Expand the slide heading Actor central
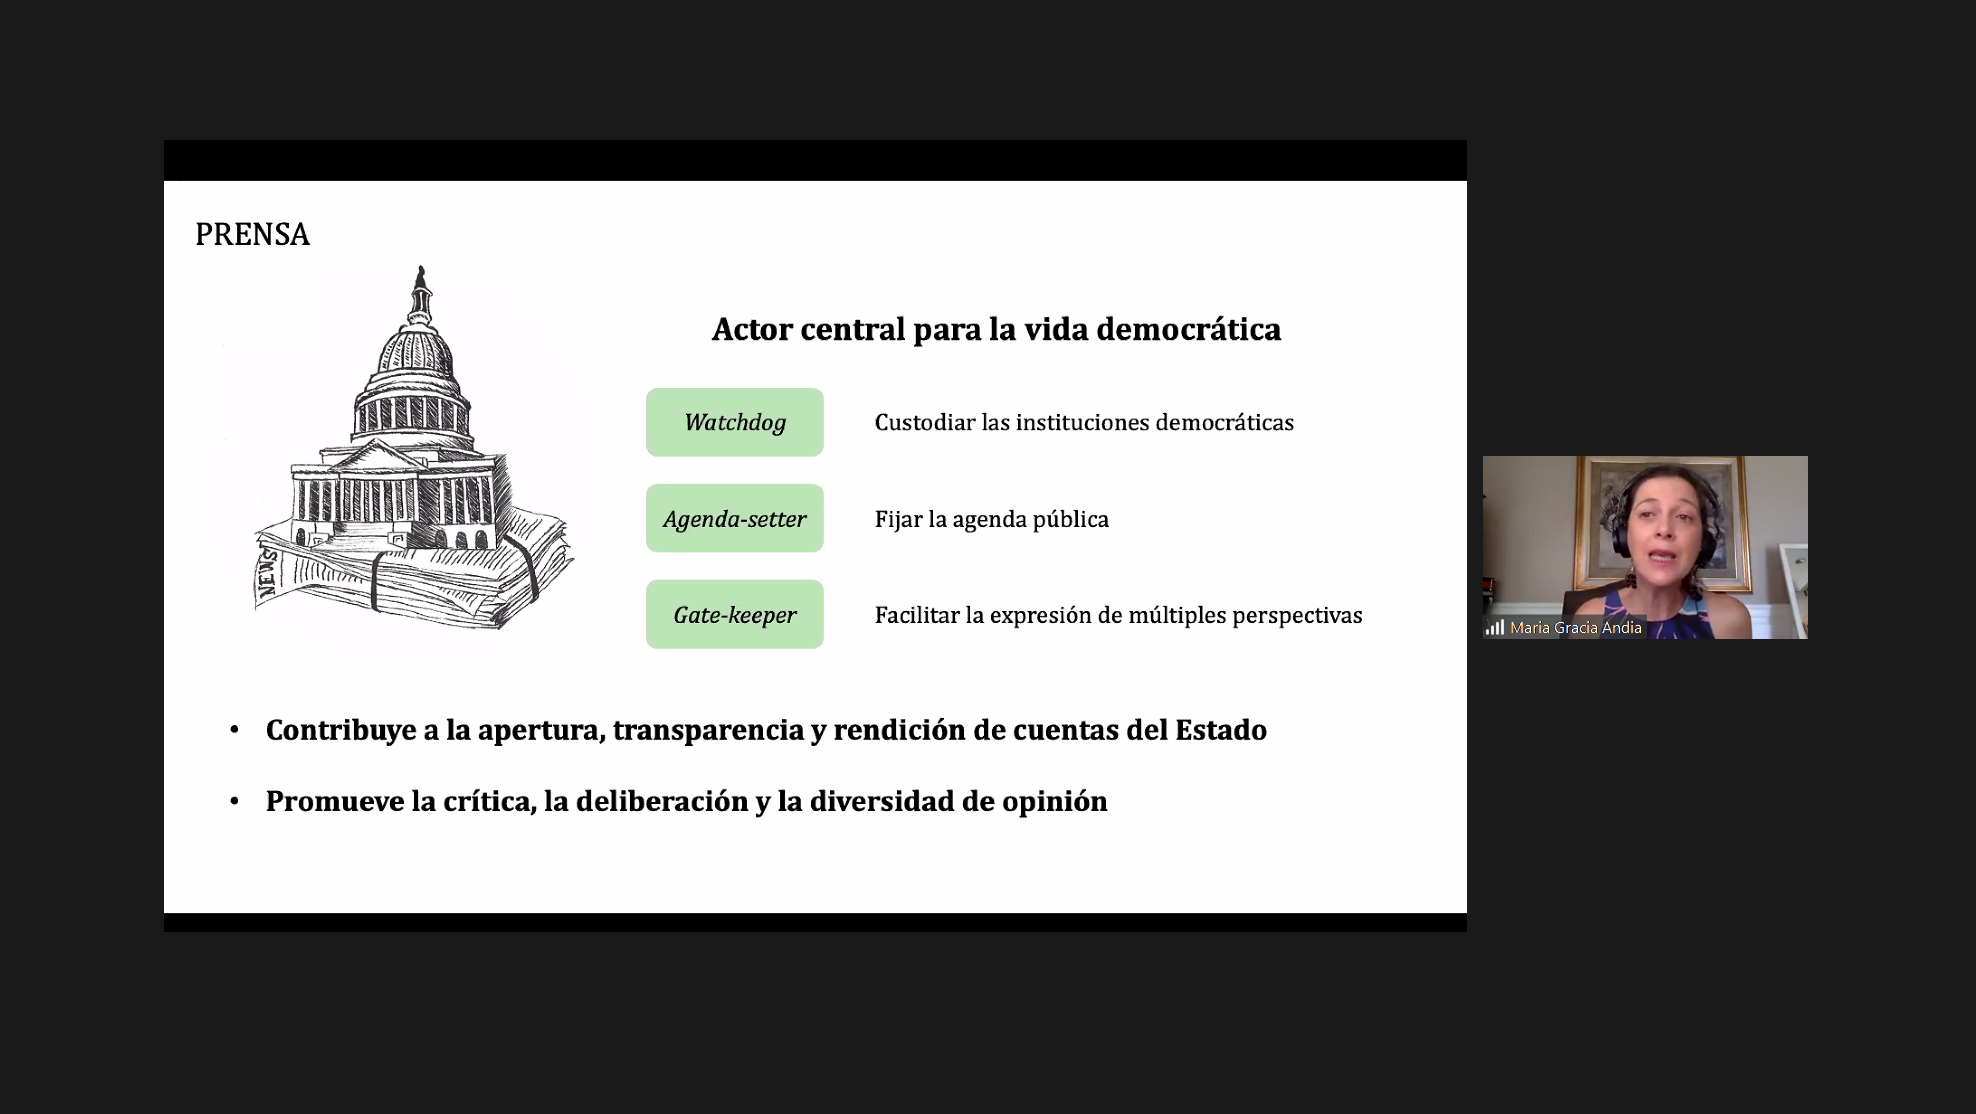Screen dimensions: 1976x1114 click(996, 329)
